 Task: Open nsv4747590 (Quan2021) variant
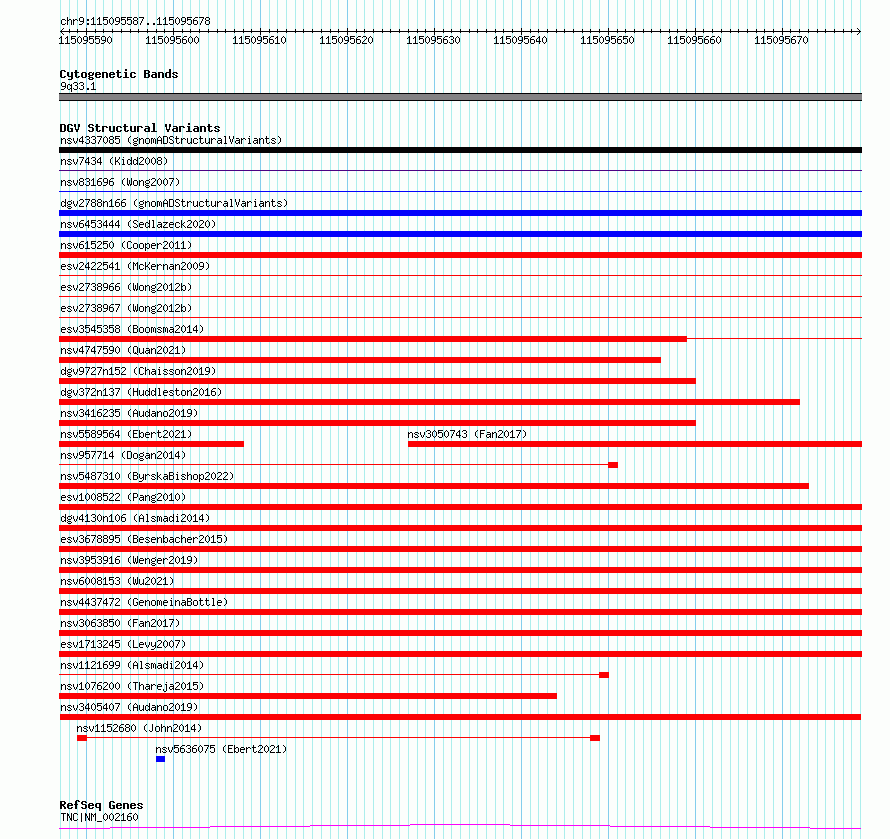coord(123,350)
